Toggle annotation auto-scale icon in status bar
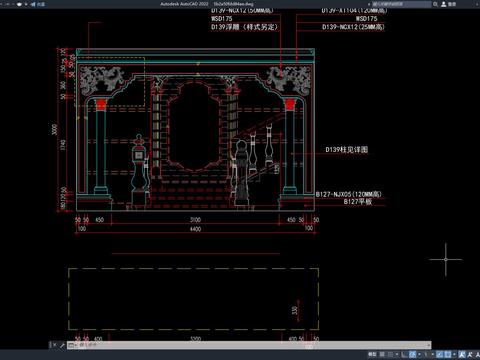Image resolution: width=480 pixels, height=360 pixels. tap(470, 354)
